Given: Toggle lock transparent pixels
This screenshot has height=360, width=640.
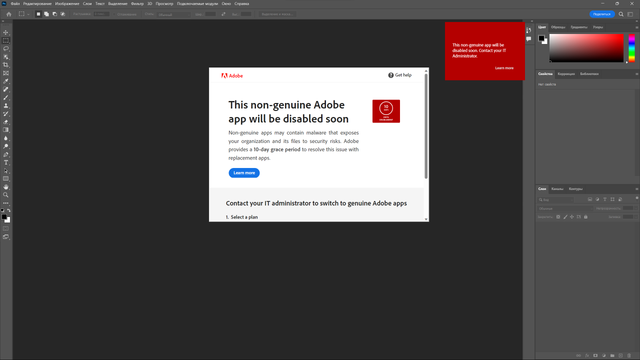Looking at the screenshot, I should click(x=558, y=217).
